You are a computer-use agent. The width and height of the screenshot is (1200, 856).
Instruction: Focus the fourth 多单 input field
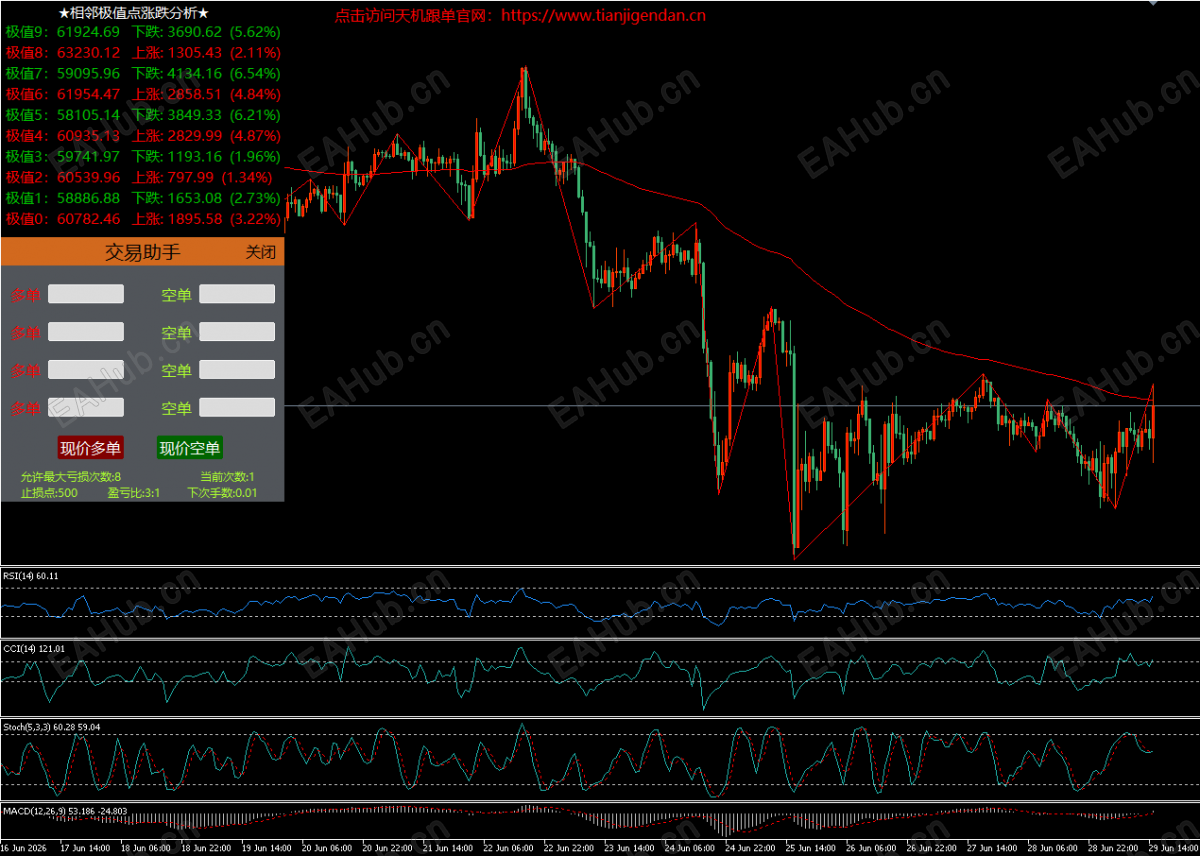tap(86, 407)
